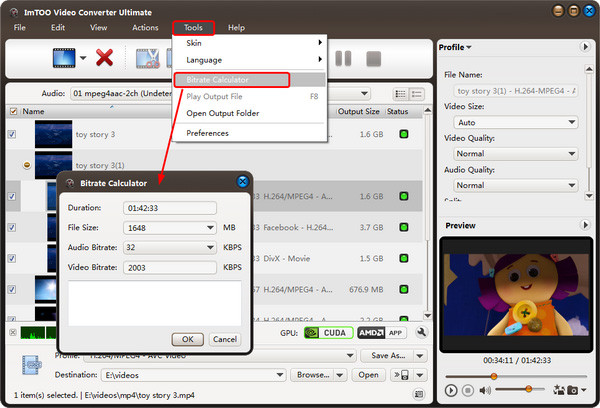Viewport: 600px width, 408px height.
Task: Toggle the 1.6 GB H.264/MPEG4 row checkbox
Action: (12, 196)
